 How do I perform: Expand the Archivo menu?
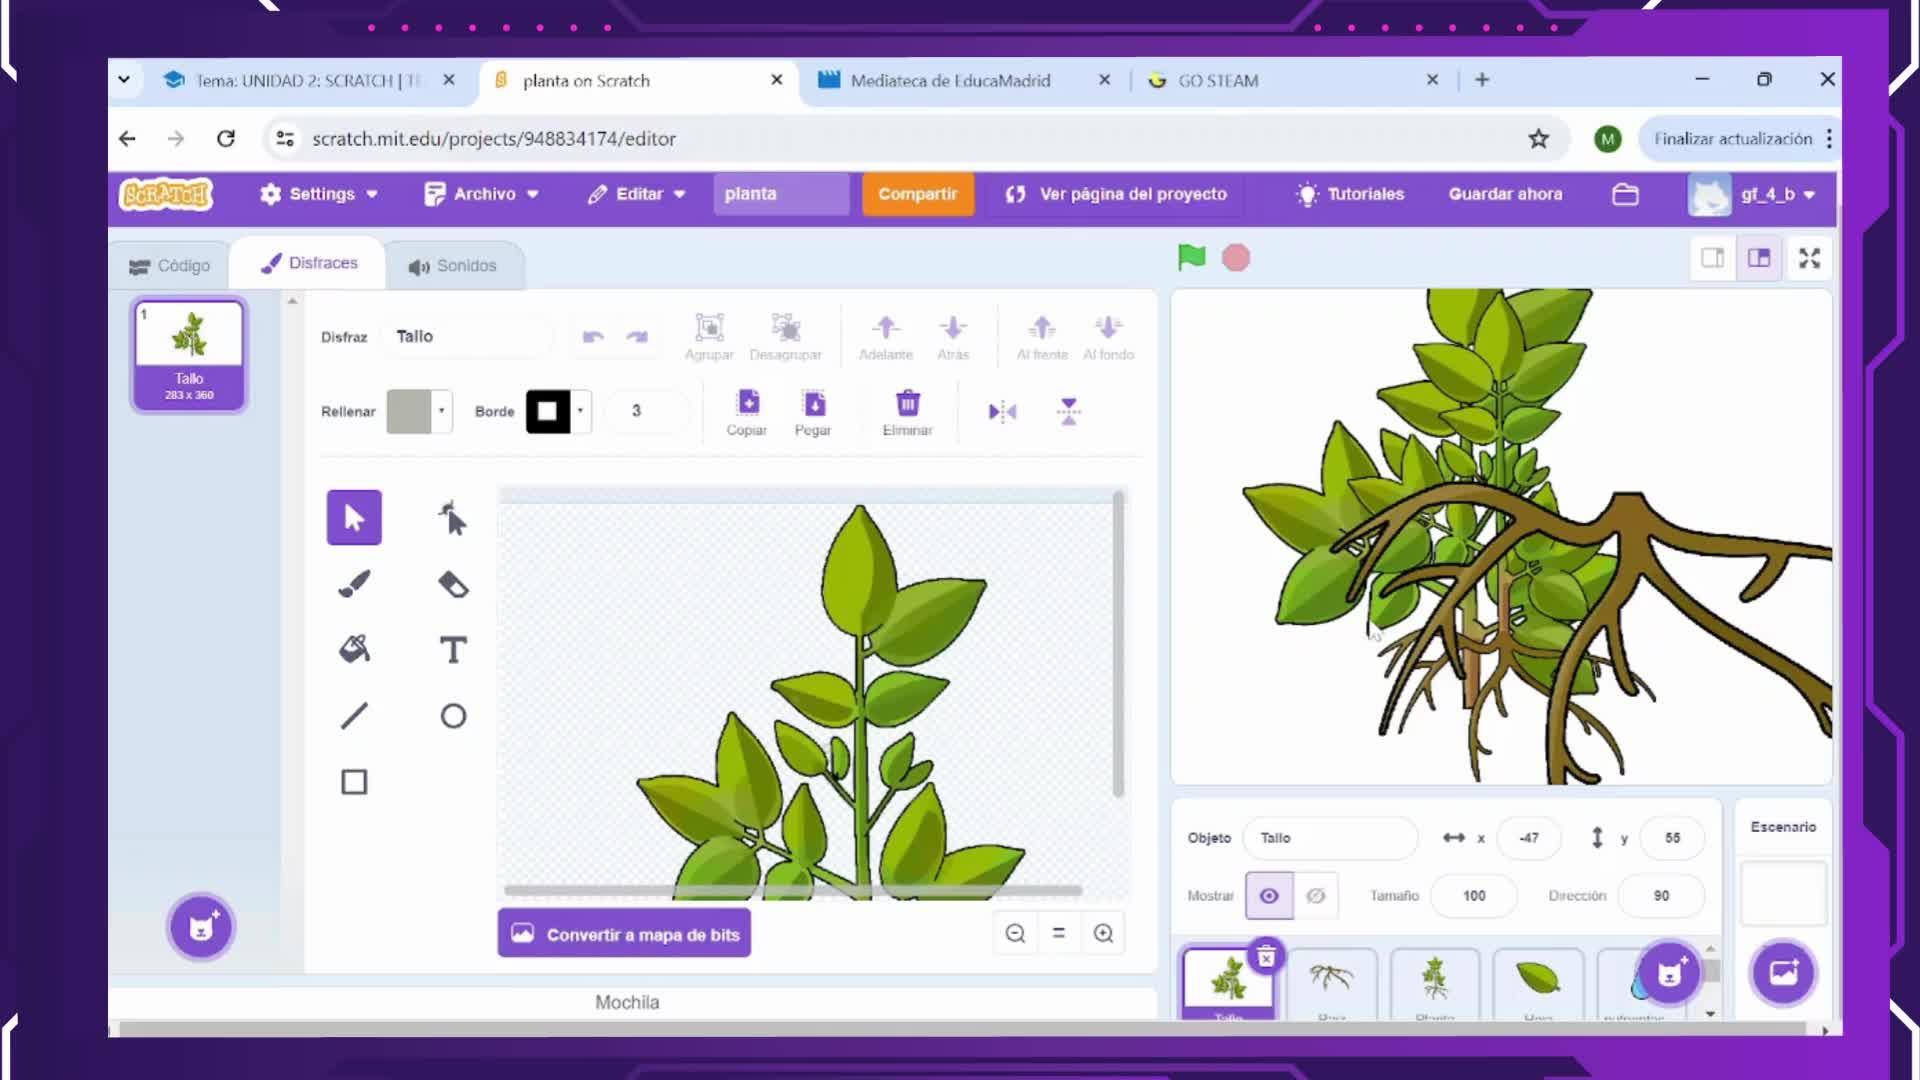[x=482, y=194]
